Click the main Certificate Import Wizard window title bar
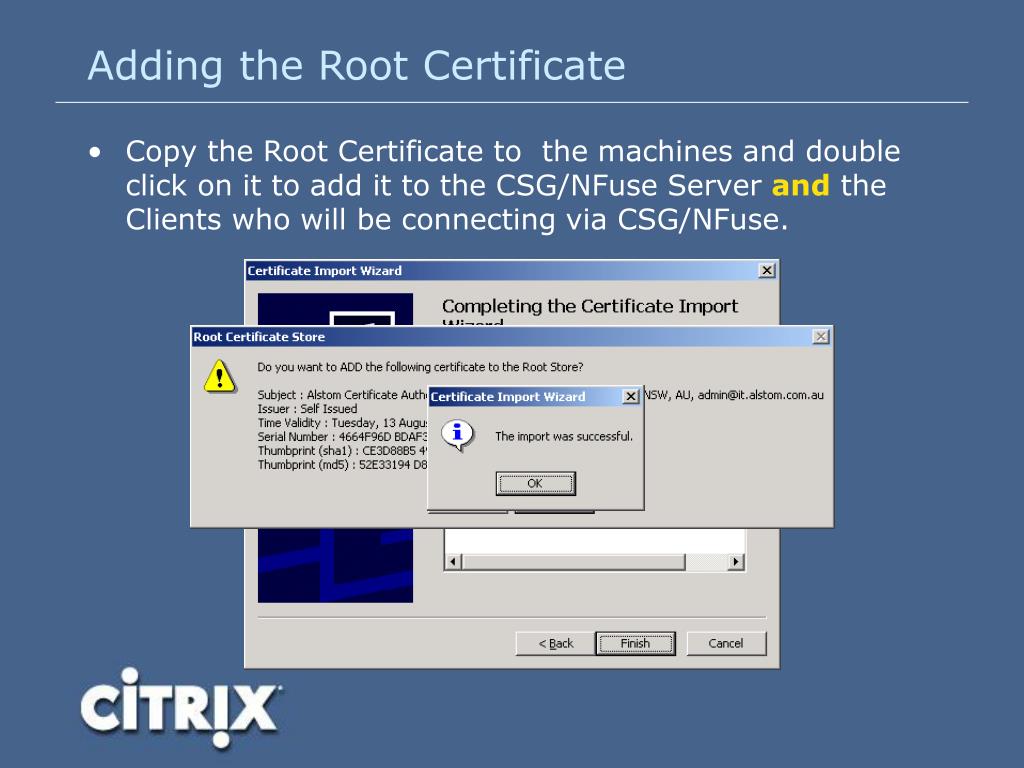The height and width of the screenshot is (768, 1024). click(x=500, y=271)
